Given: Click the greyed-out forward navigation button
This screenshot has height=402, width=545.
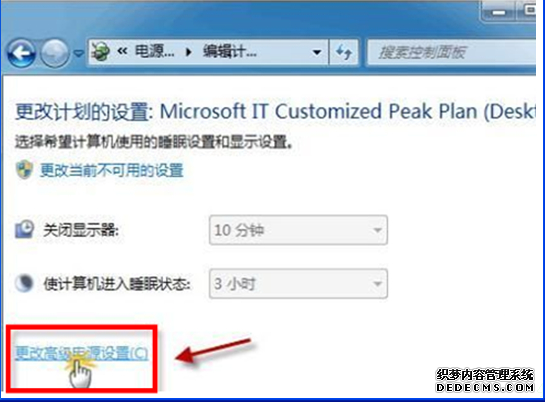Looking at the screenshot, I should (55, 53).
